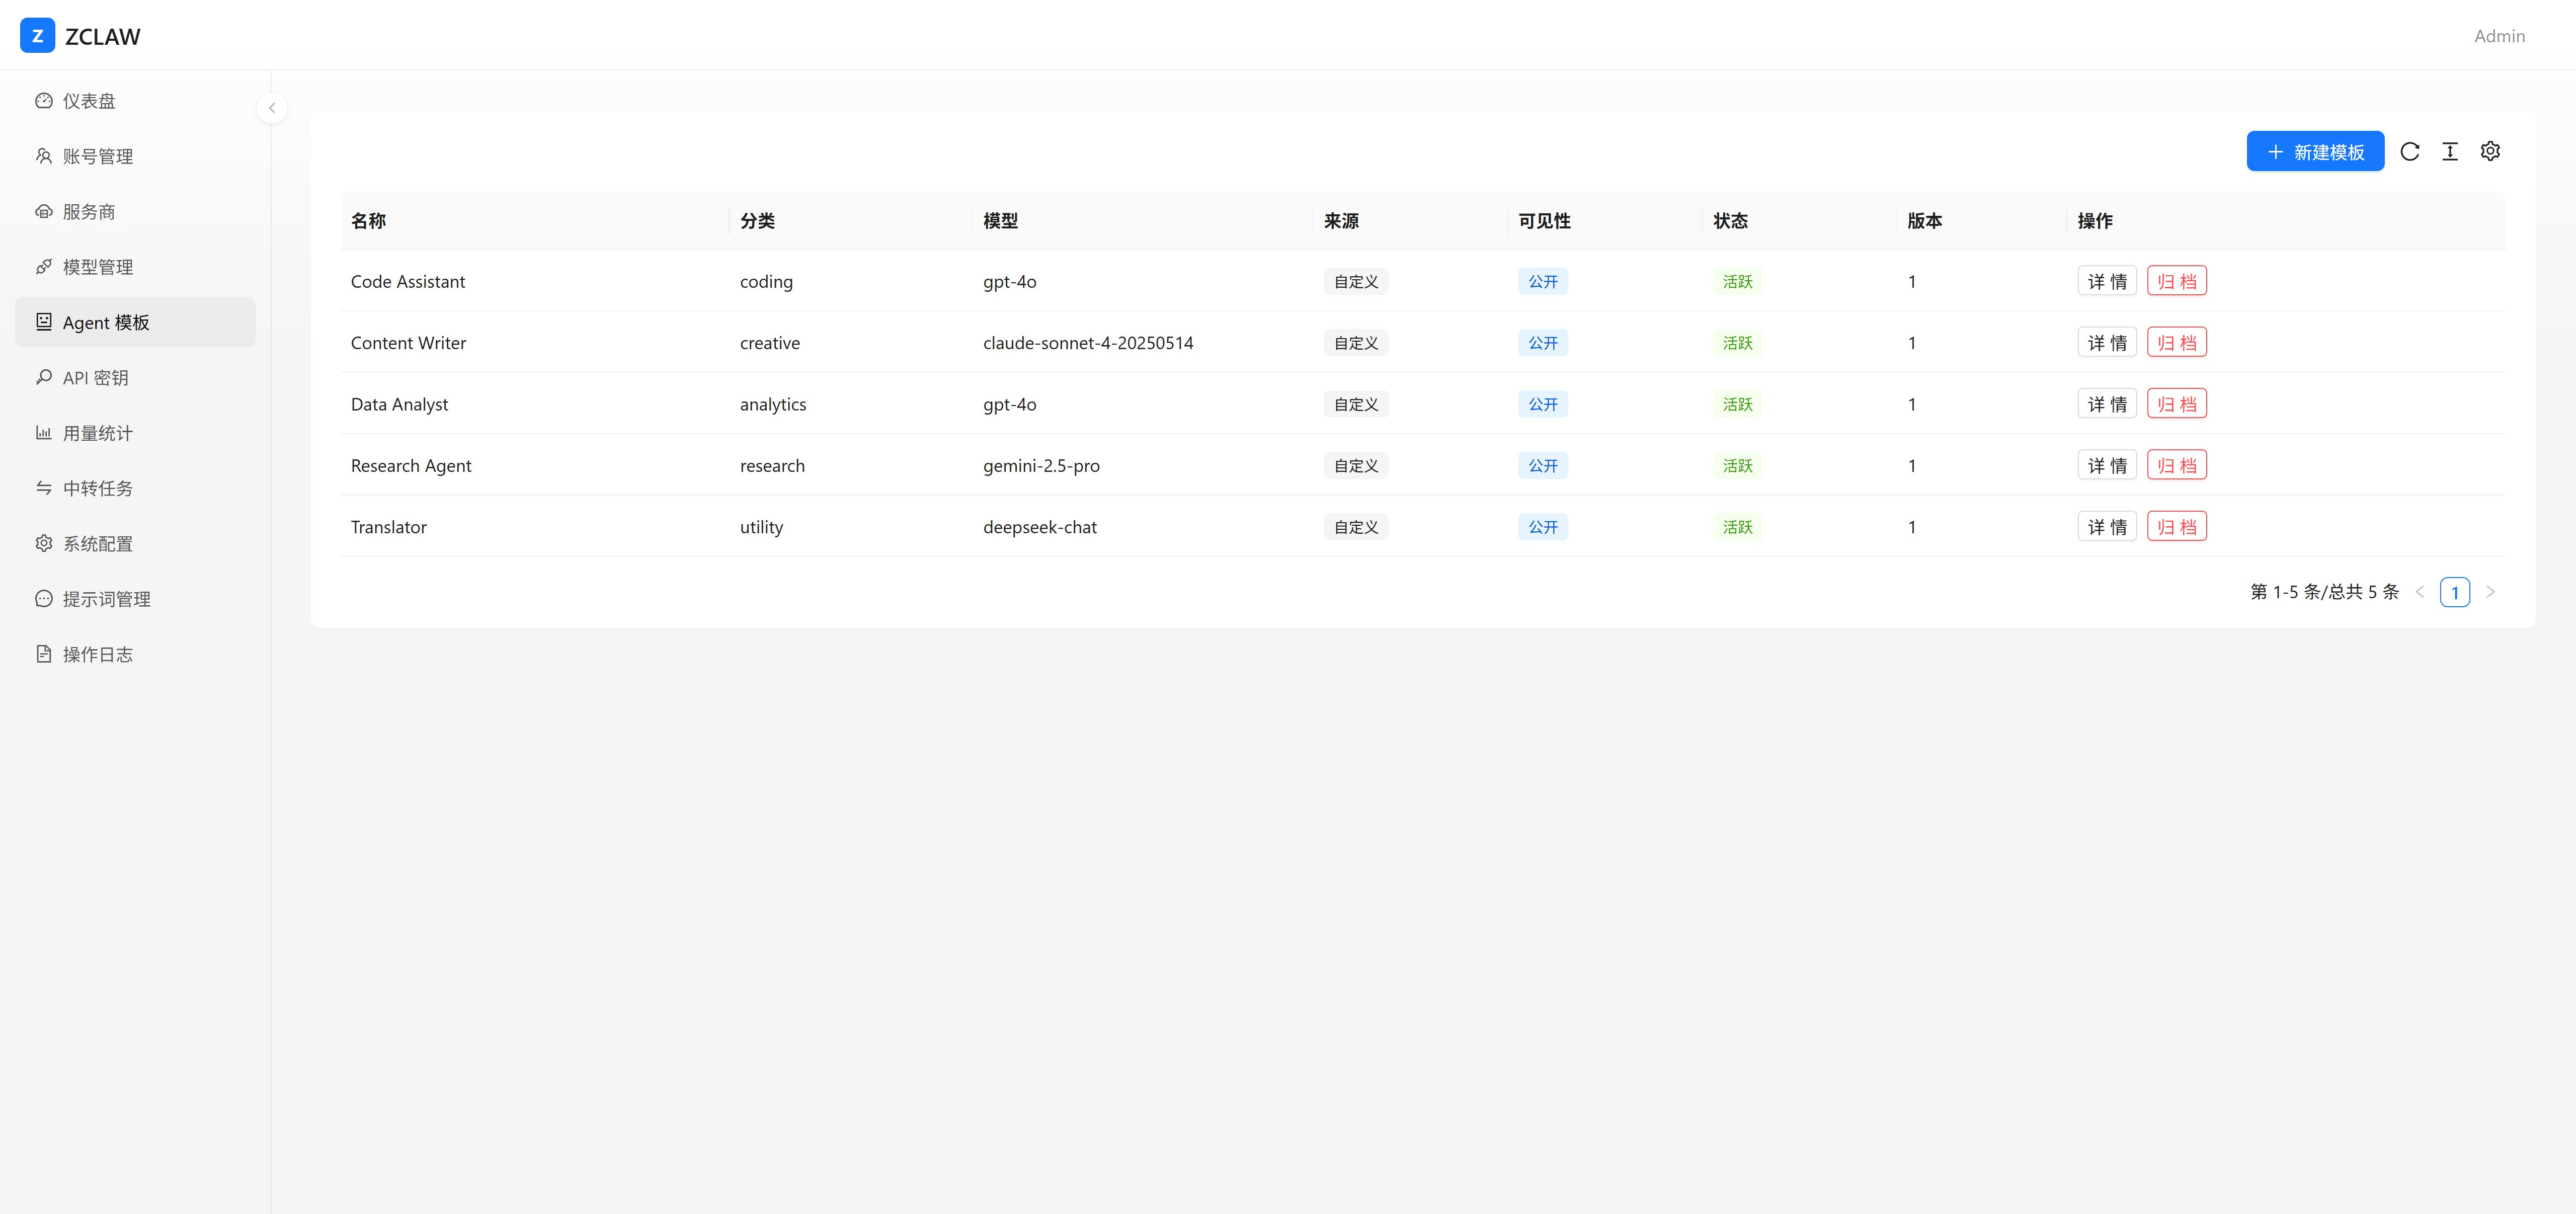Click the ZCLAW logo icon
The image size is (2576, 1214).
point(37,36)
